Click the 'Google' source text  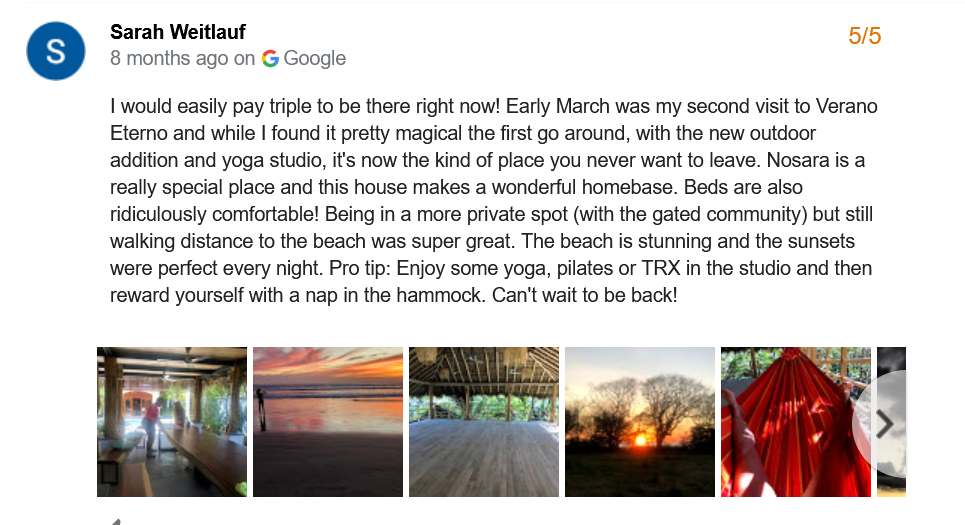point(314,58)
